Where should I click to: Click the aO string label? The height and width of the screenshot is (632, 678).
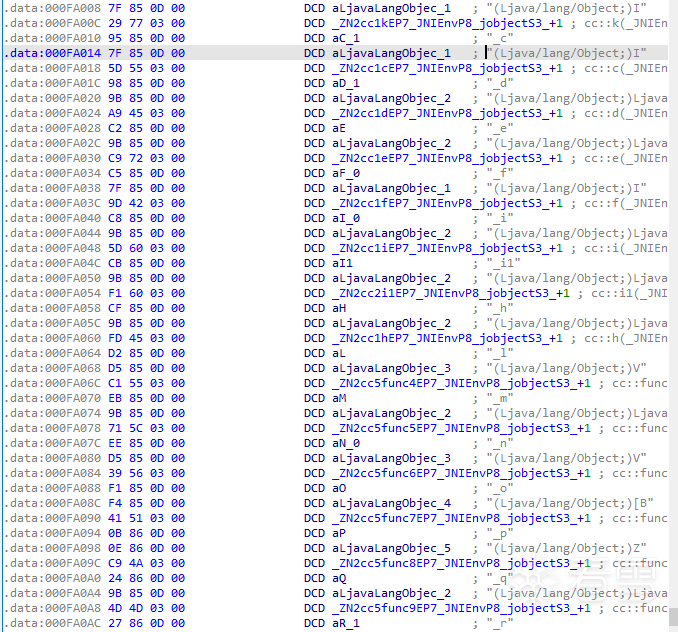pyautogui.click(x=339, y=488)
